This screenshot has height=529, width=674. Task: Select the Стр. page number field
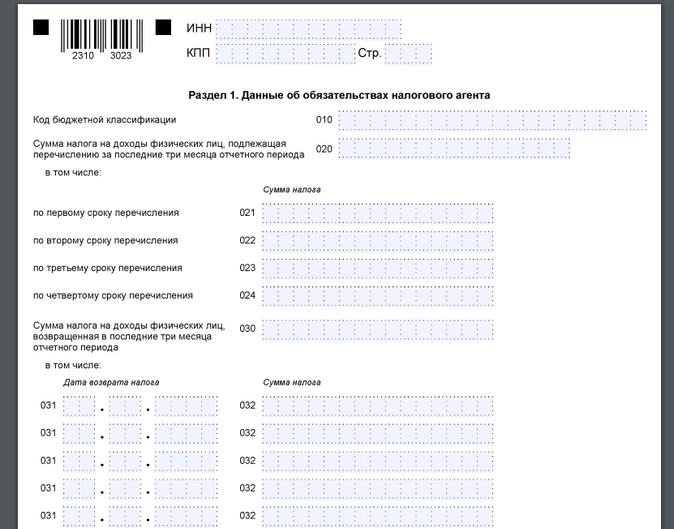point(408,53)
